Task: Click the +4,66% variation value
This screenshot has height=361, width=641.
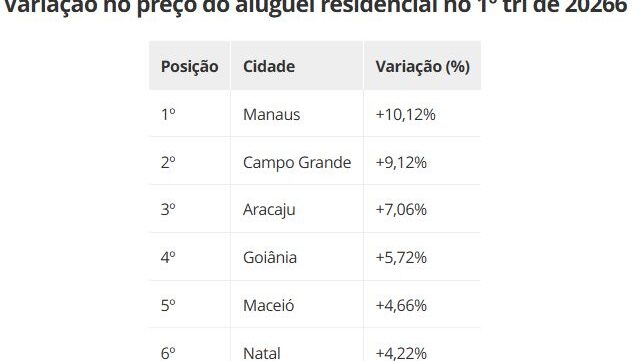Action: (401, 305)
